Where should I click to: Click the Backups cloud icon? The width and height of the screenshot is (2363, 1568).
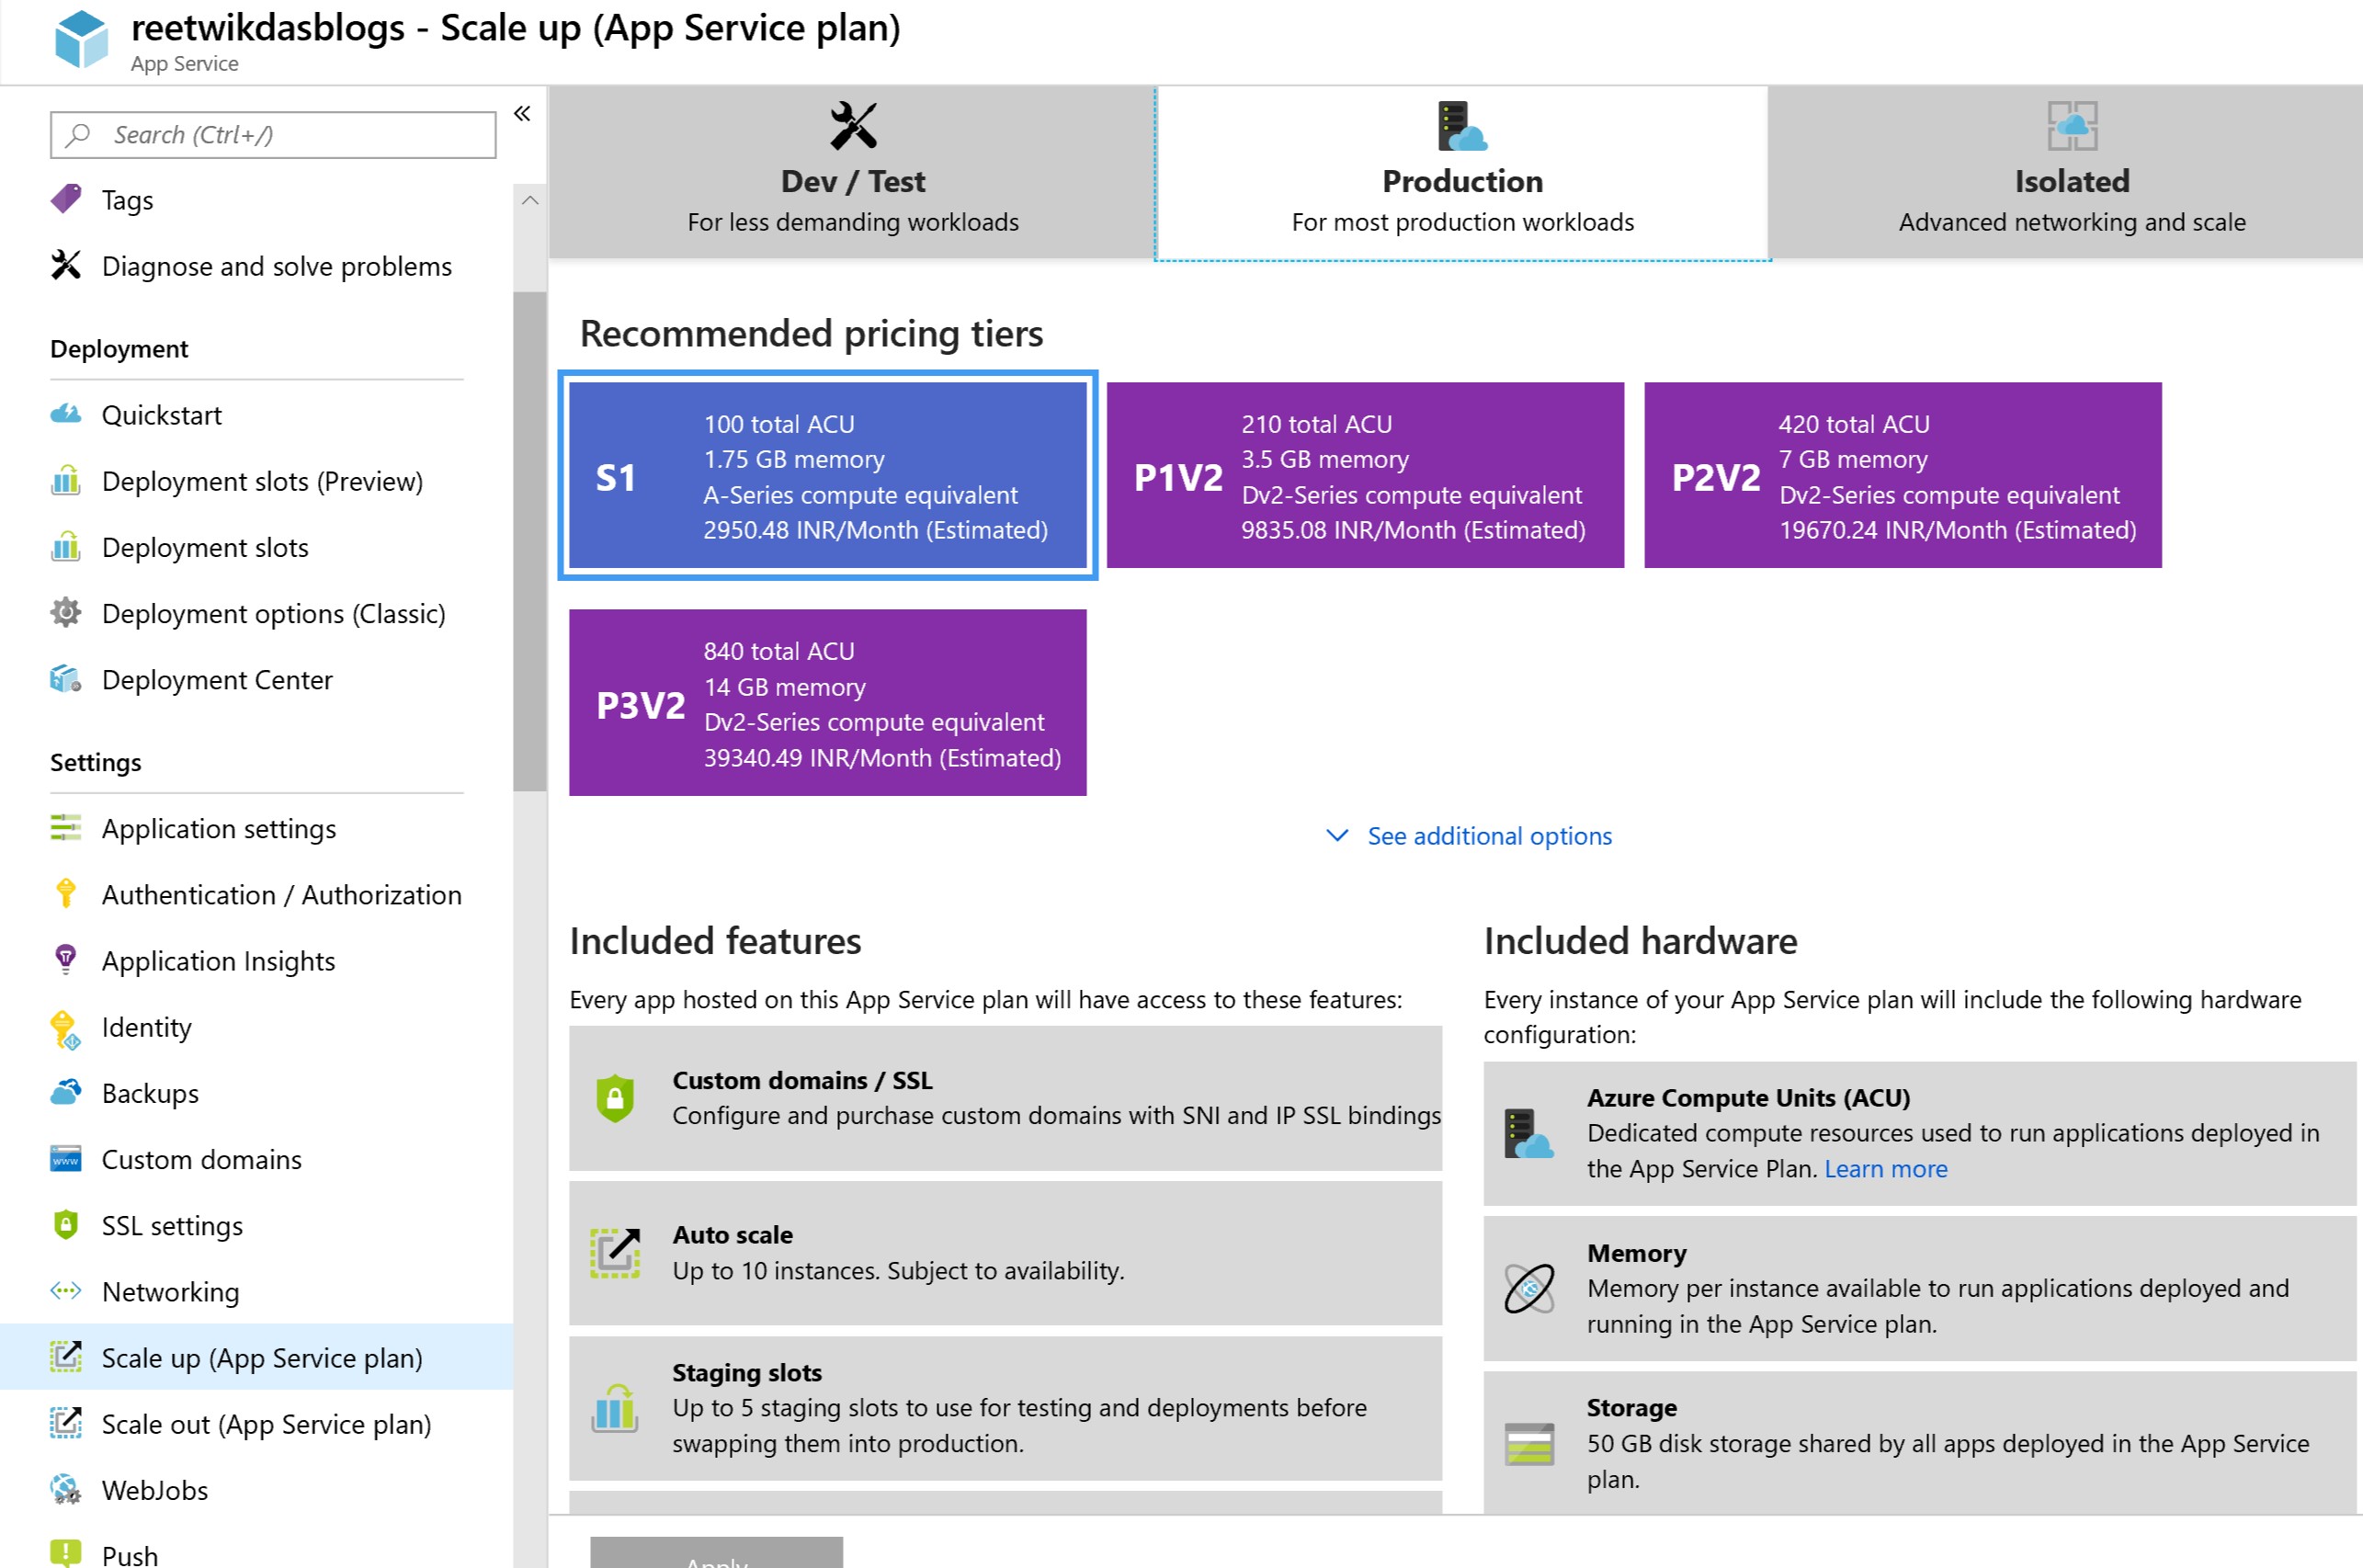tap(66, 1092)
